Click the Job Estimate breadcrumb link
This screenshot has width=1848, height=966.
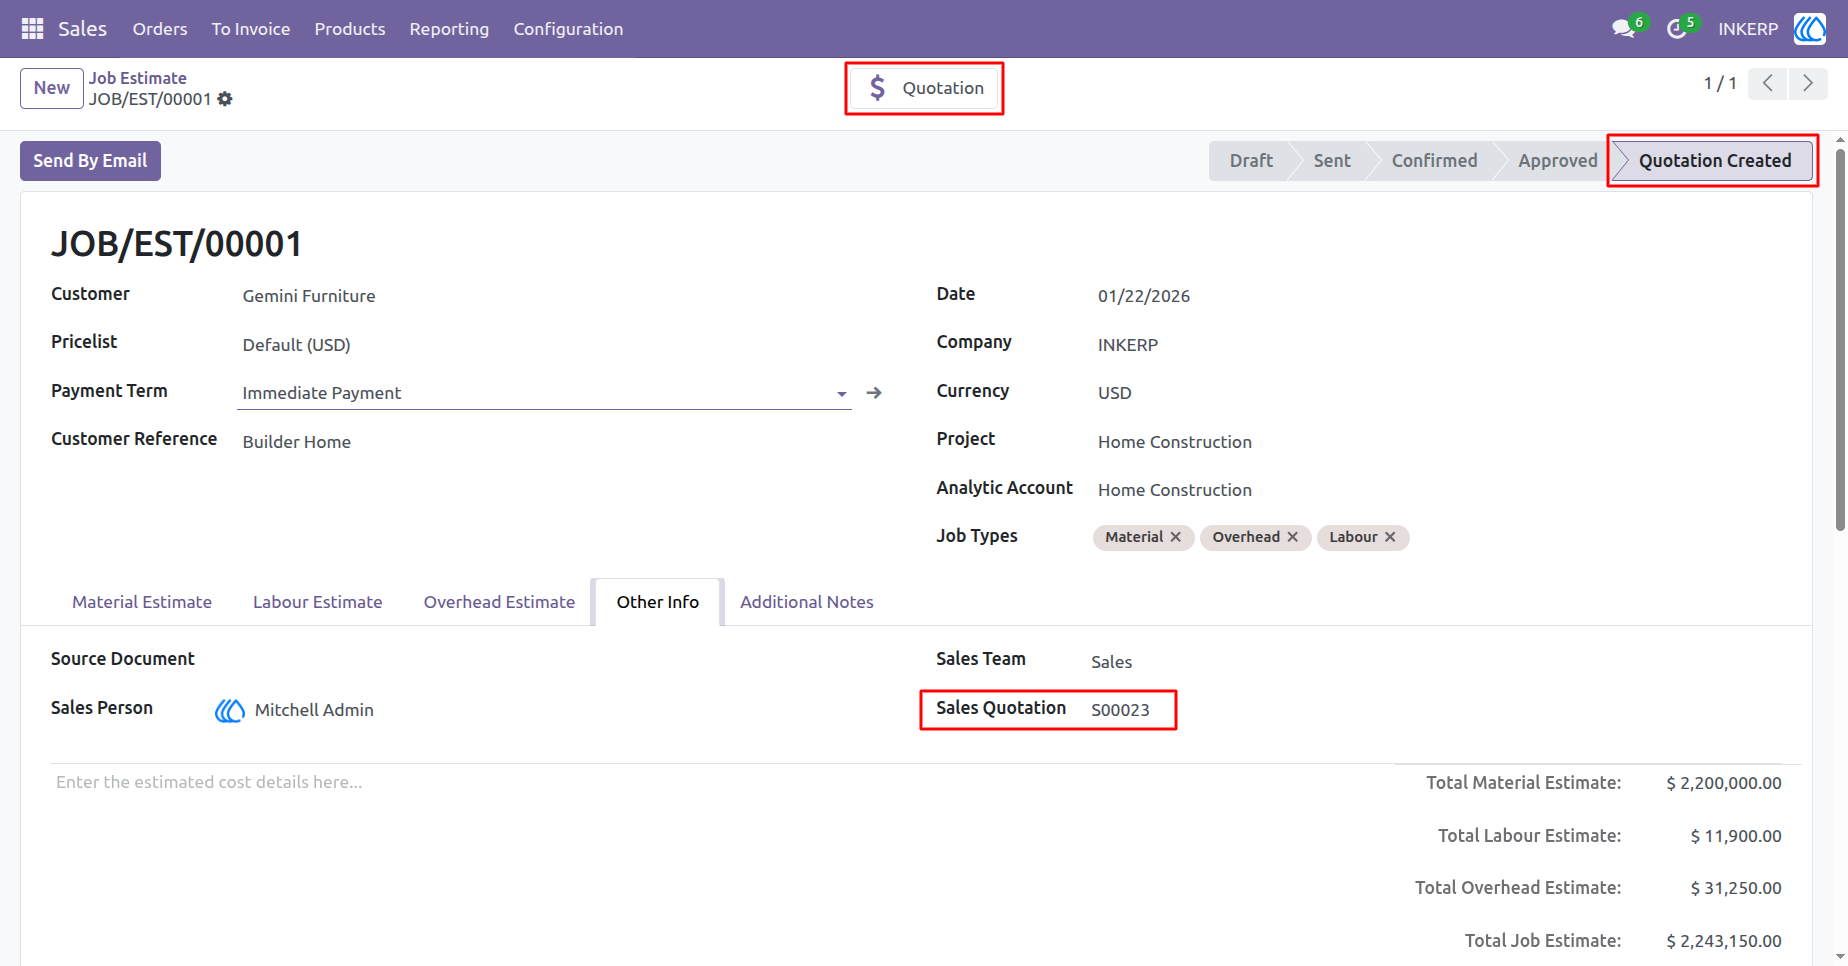138,78
